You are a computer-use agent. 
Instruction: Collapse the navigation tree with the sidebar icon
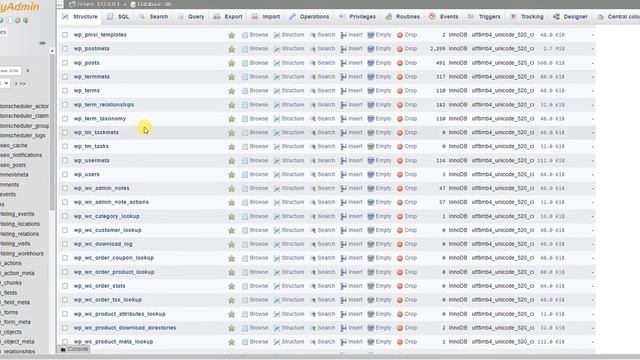pyautogui.click(x=42, y=43)
